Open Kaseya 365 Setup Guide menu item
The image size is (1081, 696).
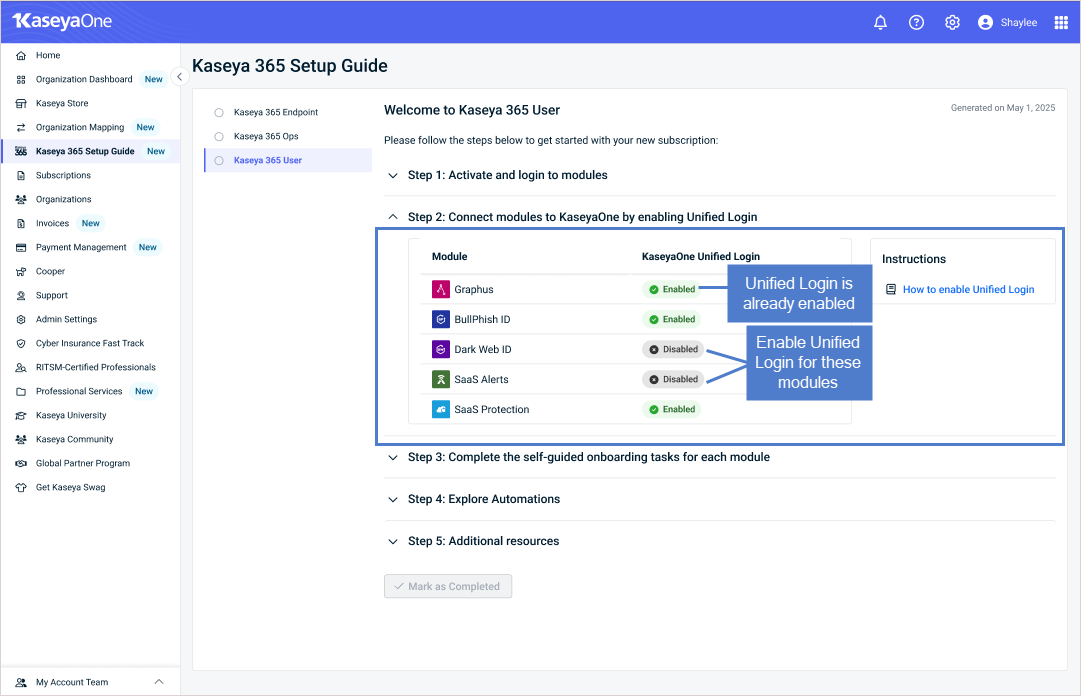(x=90, y=152)
